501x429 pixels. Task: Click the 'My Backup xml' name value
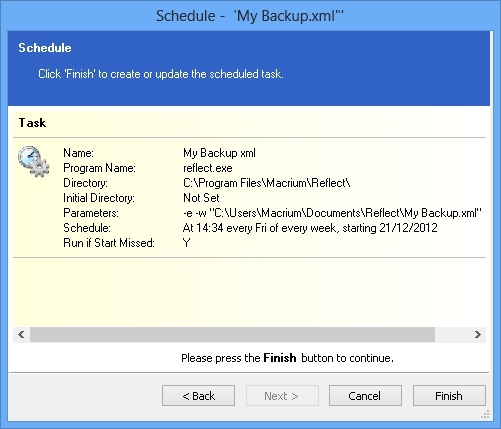(219, 153)
